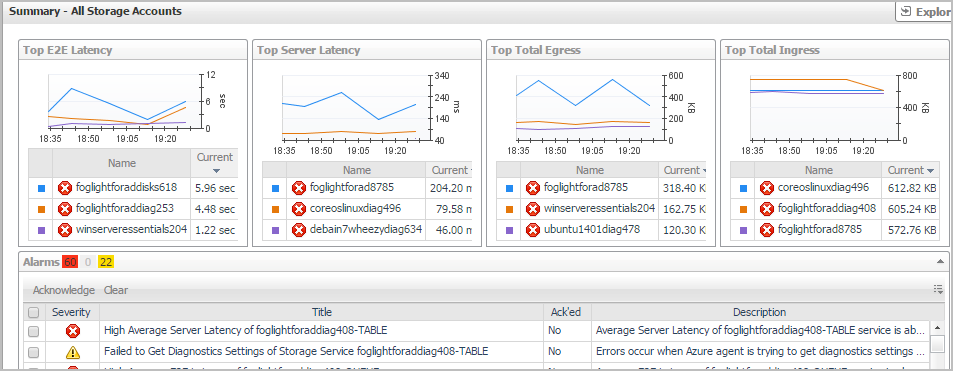Click the Clear alarms button

pos(115,290)
